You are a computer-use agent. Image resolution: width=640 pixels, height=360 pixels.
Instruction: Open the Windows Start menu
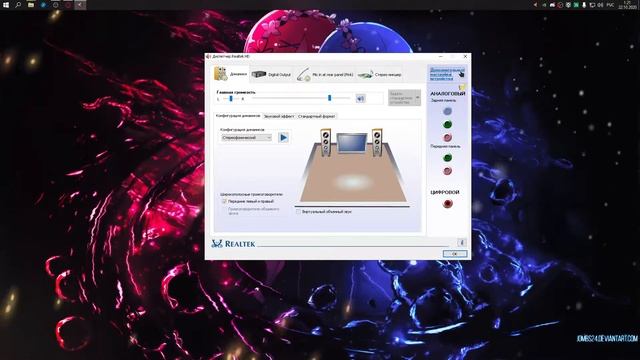click(6, 5)
